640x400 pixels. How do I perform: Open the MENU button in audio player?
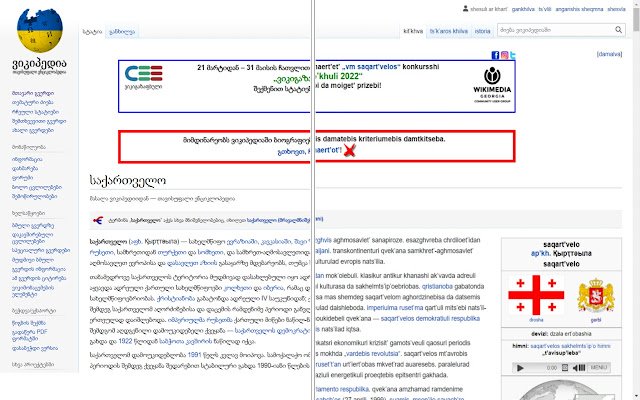click(x=599, y=367)
